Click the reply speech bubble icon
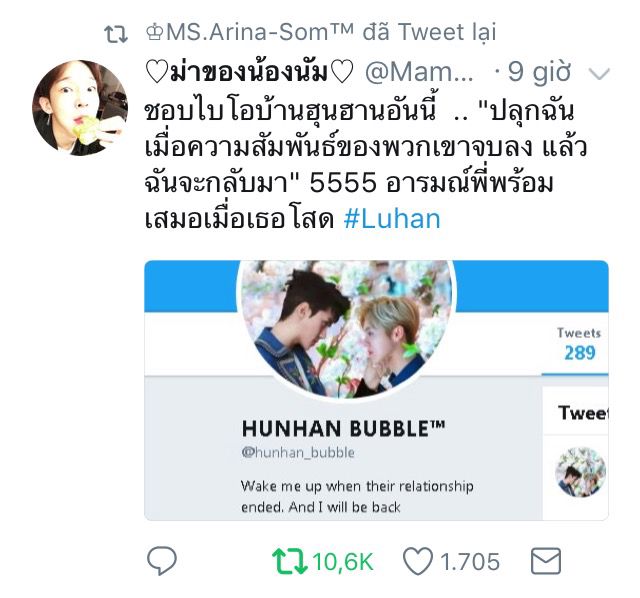The image size is (640, 598). [x=162, y=561]
